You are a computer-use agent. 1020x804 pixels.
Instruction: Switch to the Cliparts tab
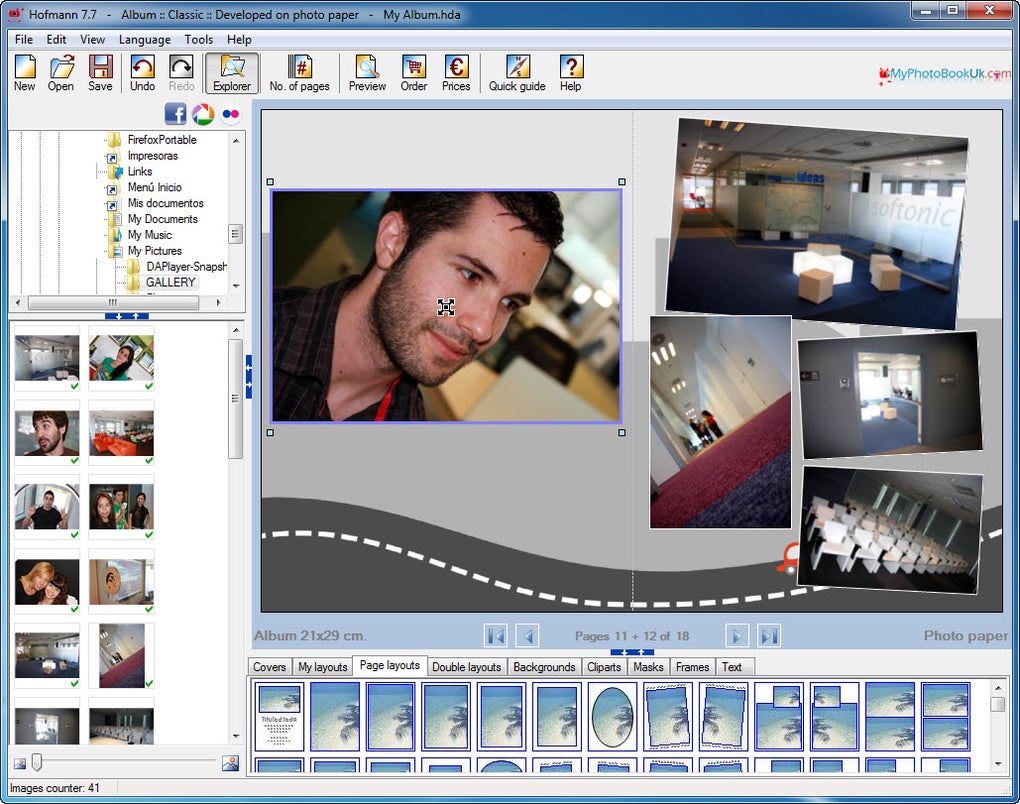(x=604, y=667)
